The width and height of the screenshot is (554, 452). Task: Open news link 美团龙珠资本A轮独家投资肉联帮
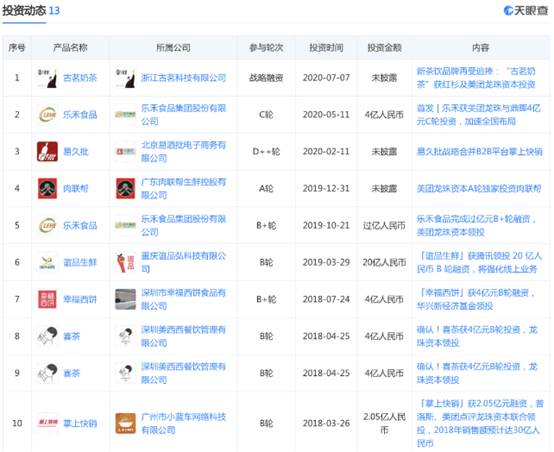click(479, 188)
